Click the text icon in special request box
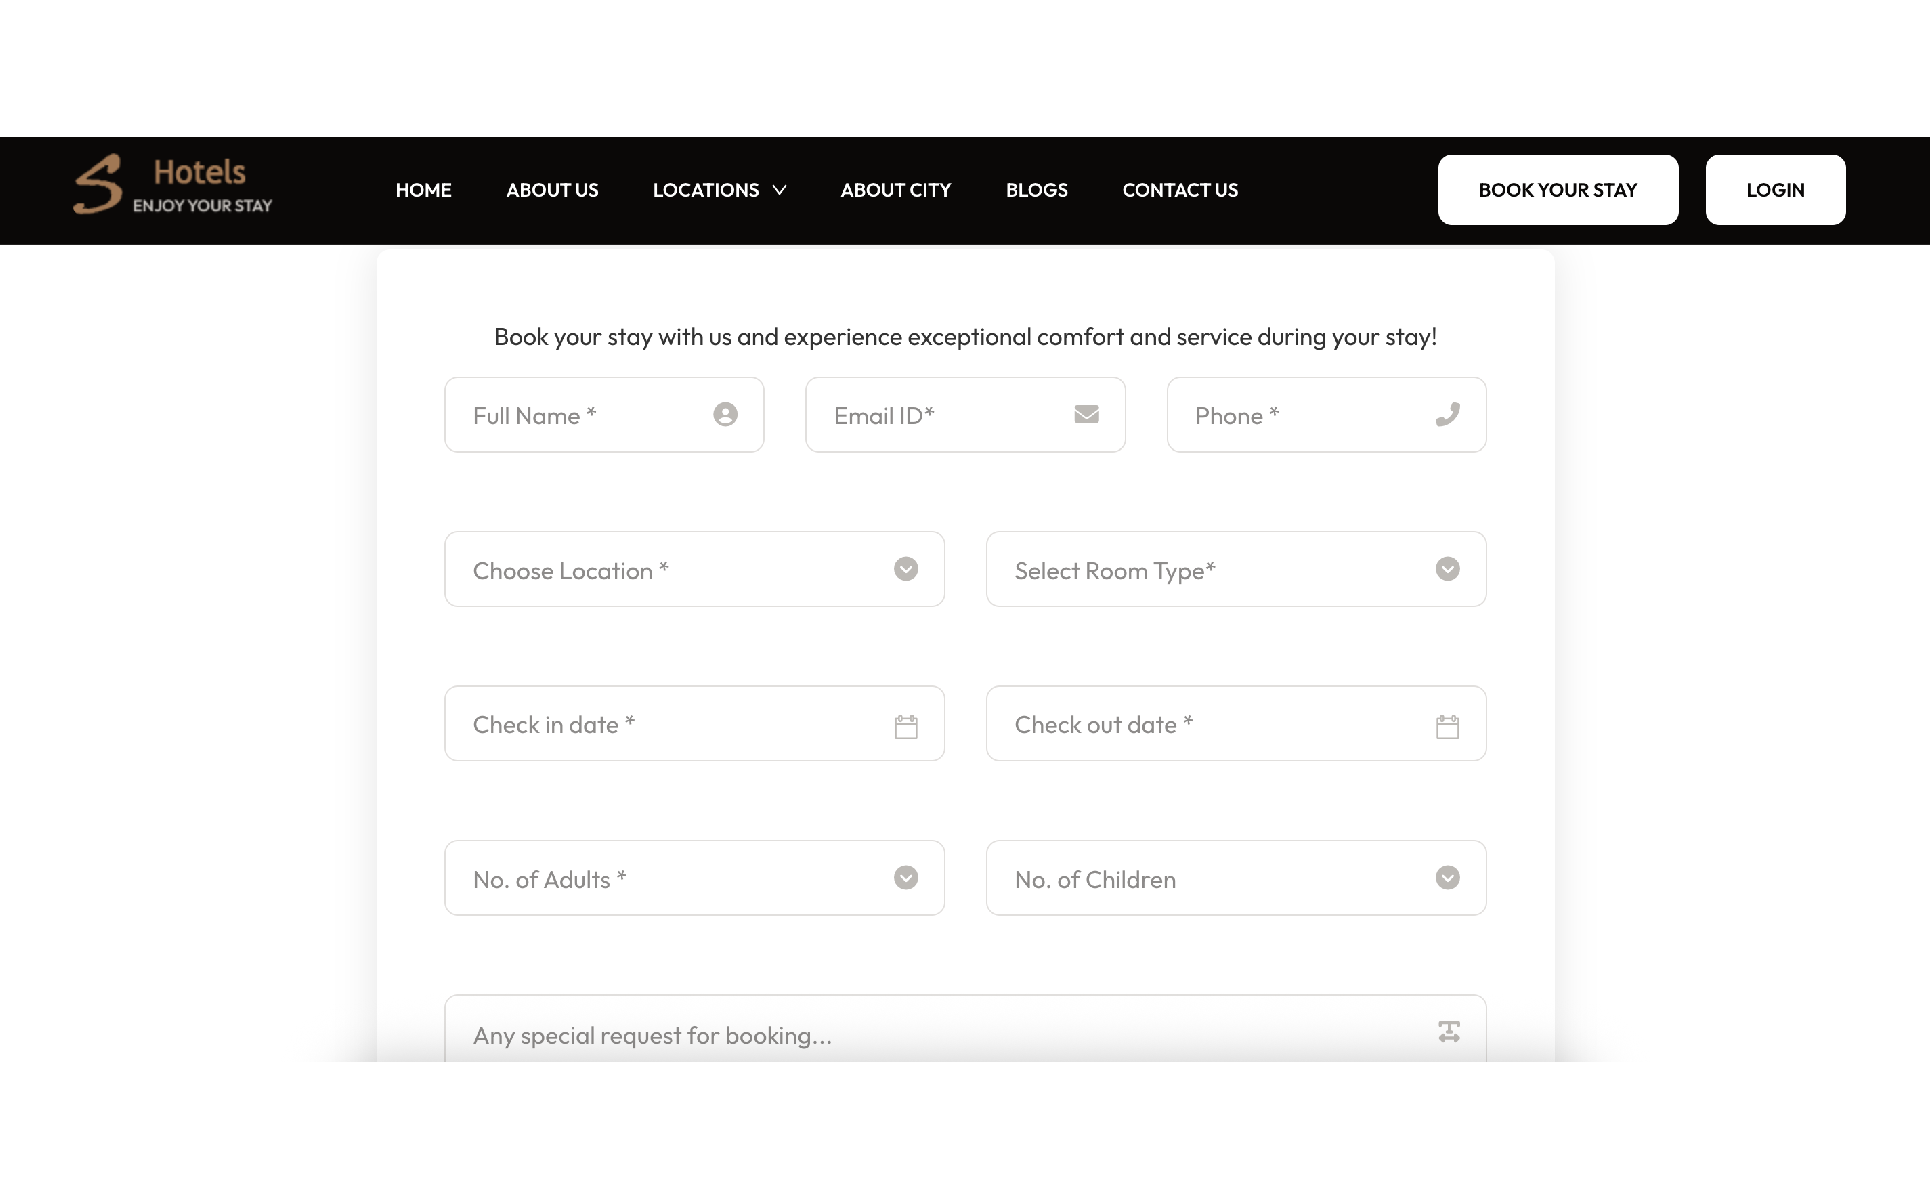Viewport: 1930px width, 1200px height. tap(1448, 1032)
